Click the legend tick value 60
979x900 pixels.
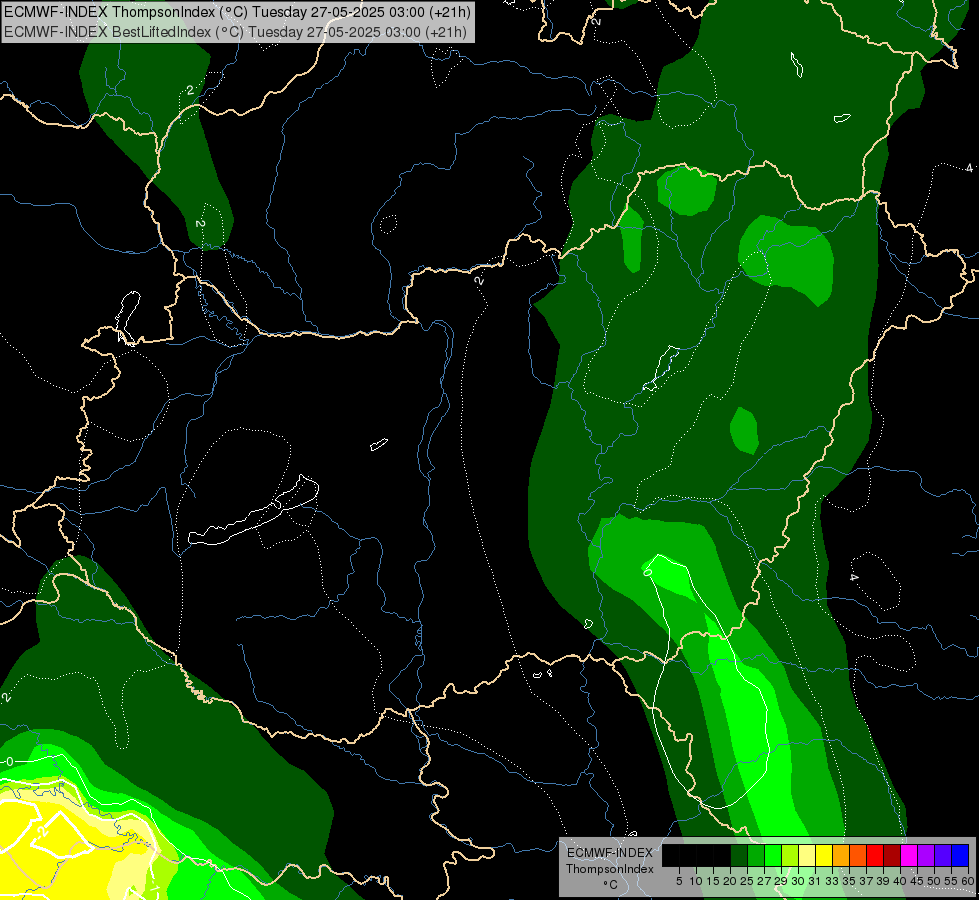pos(967,881)
